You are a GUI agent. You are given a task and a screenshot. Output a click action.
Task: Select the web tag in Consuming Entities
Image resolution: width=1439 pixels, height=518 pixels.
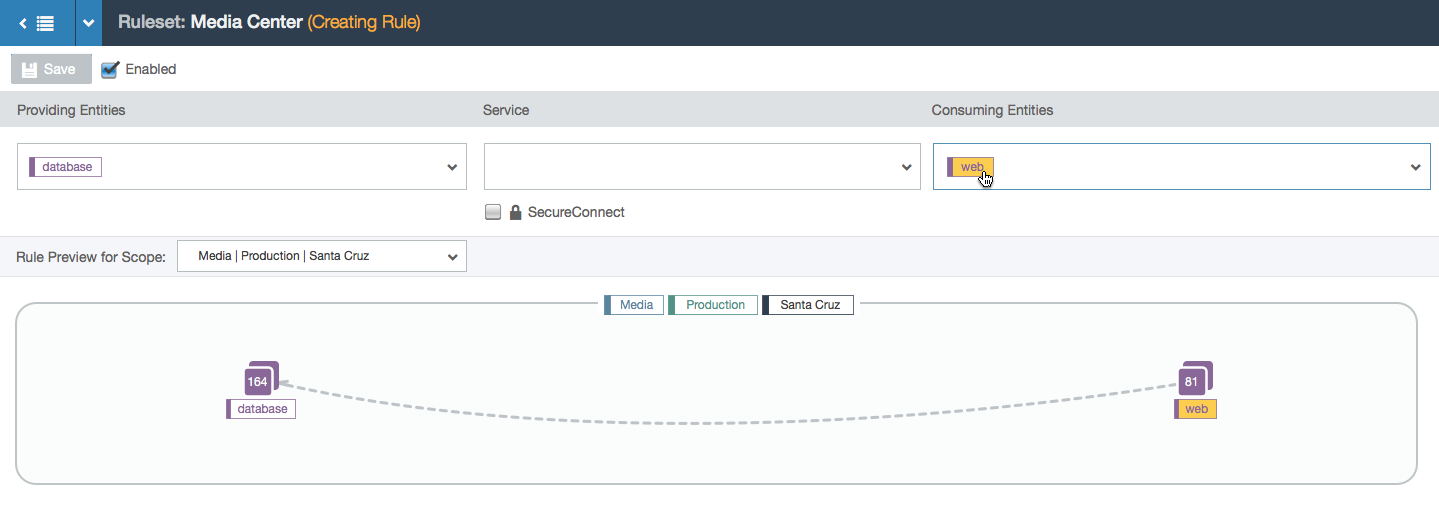coord(970,167)
